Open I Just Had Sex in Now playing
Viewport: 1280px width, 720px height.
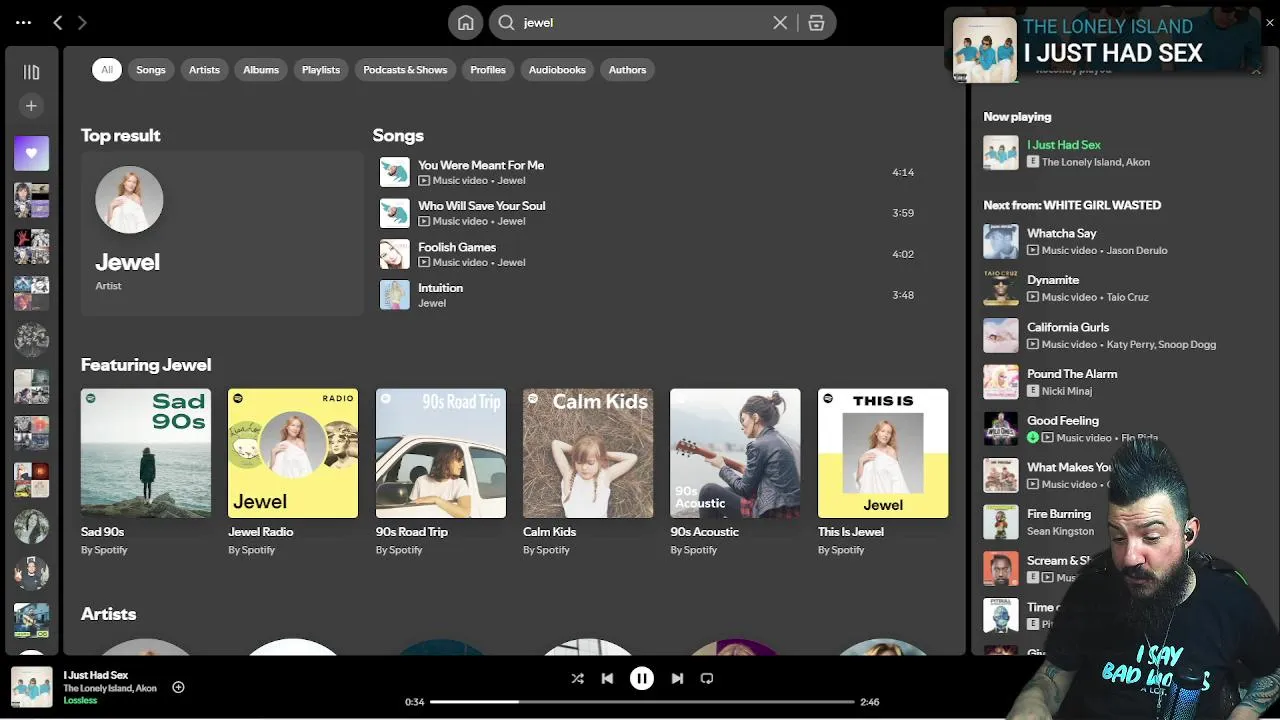click(1064, 145)
